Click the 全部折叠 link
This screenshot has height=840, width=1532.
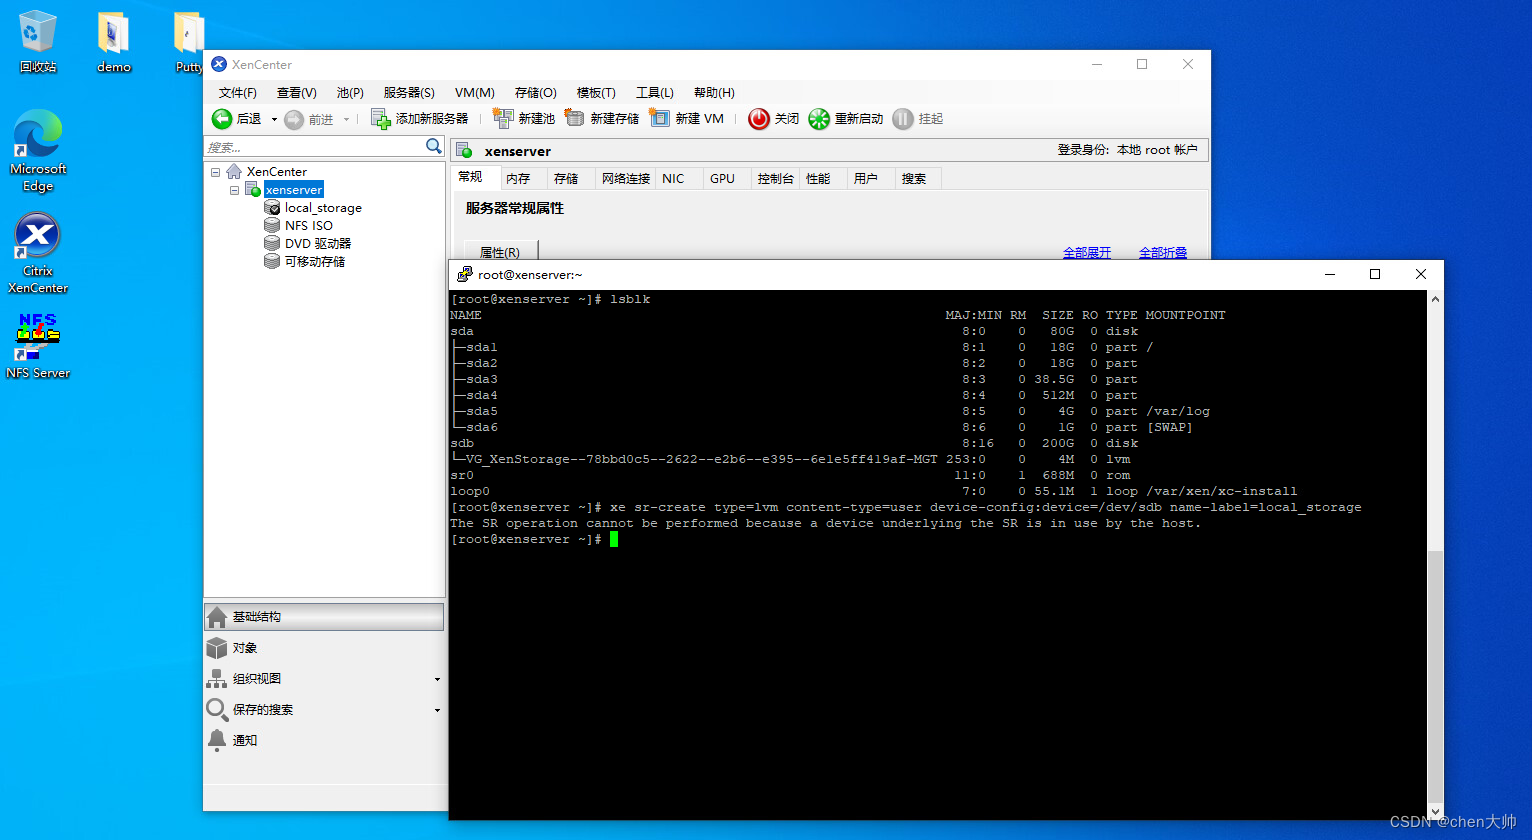pyautogui.click(x=1163, y=253)
